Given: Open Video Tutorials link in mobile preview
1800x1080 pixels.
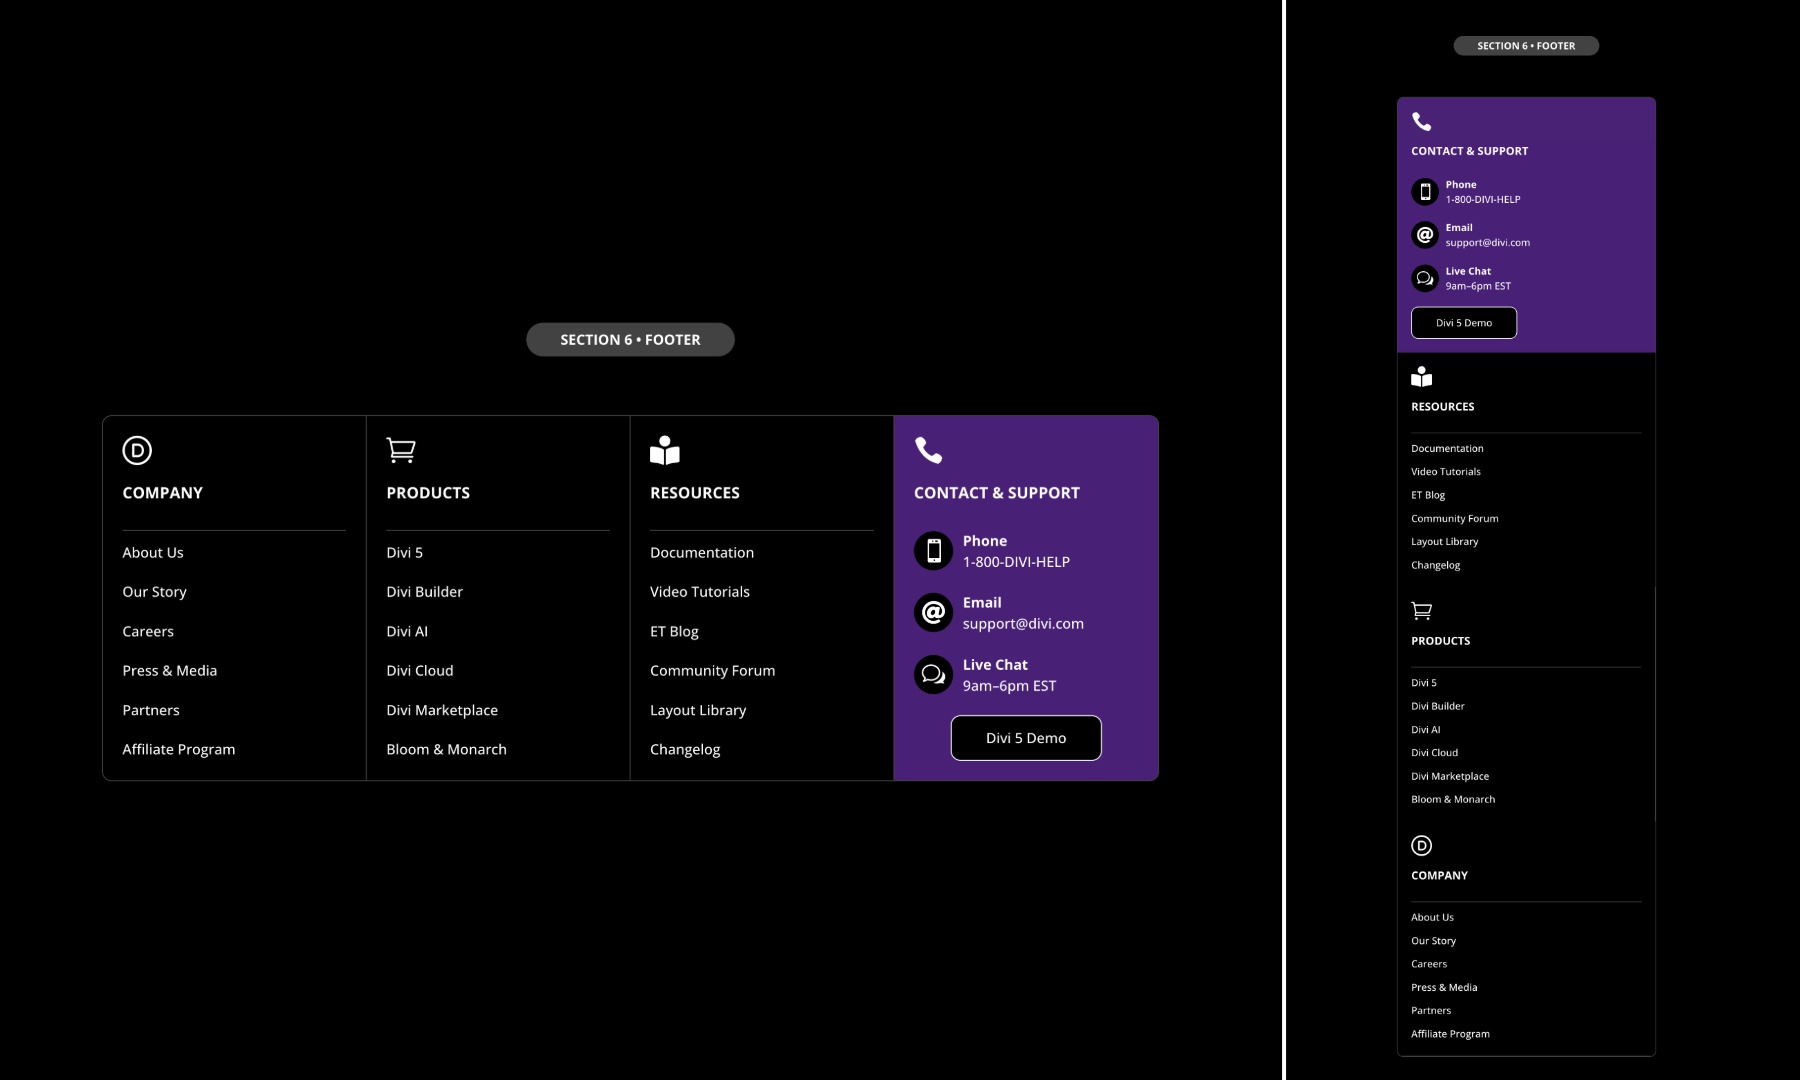Looking at the screenshot, I should coord(1446,472).
